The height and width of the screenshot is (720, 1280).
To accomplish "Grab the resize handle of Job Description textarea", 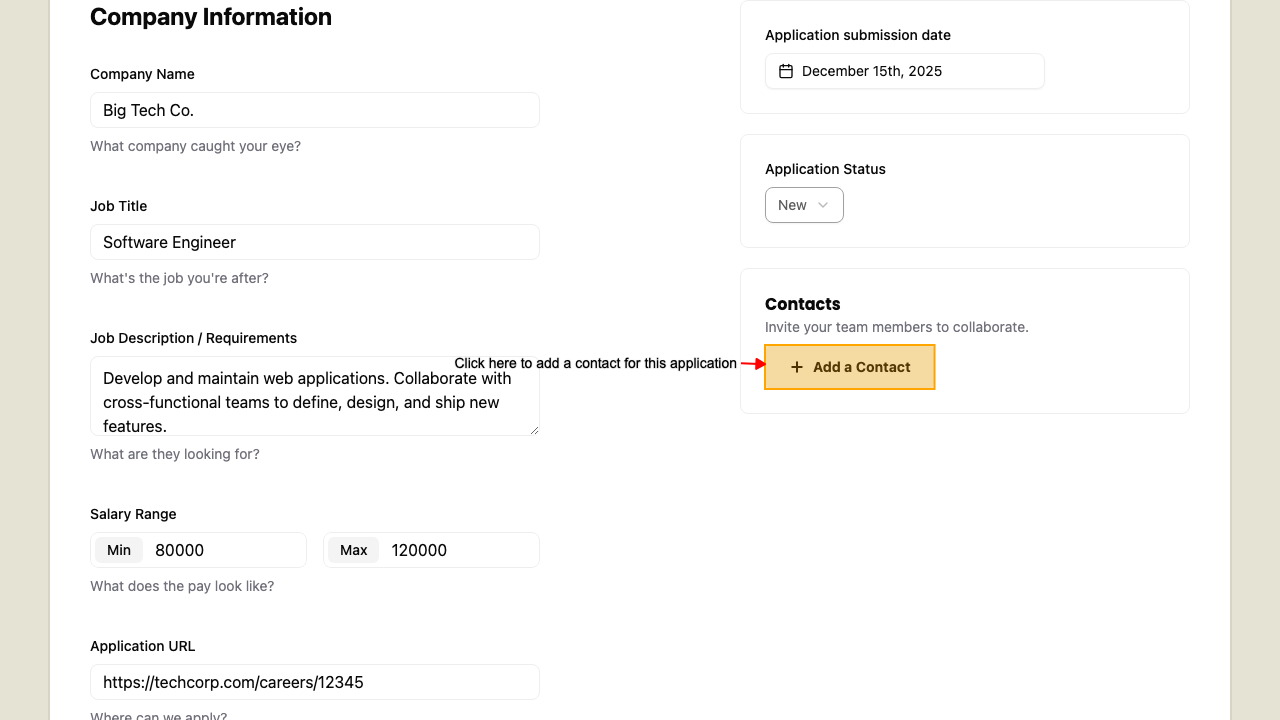I will [534, 430].
